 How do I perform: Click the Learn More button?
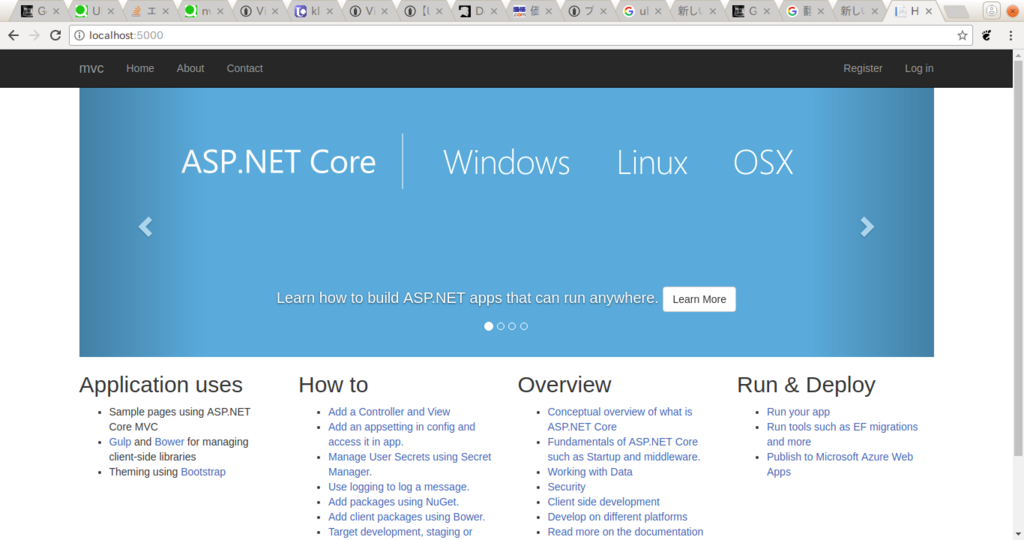[x=699, y=299]
